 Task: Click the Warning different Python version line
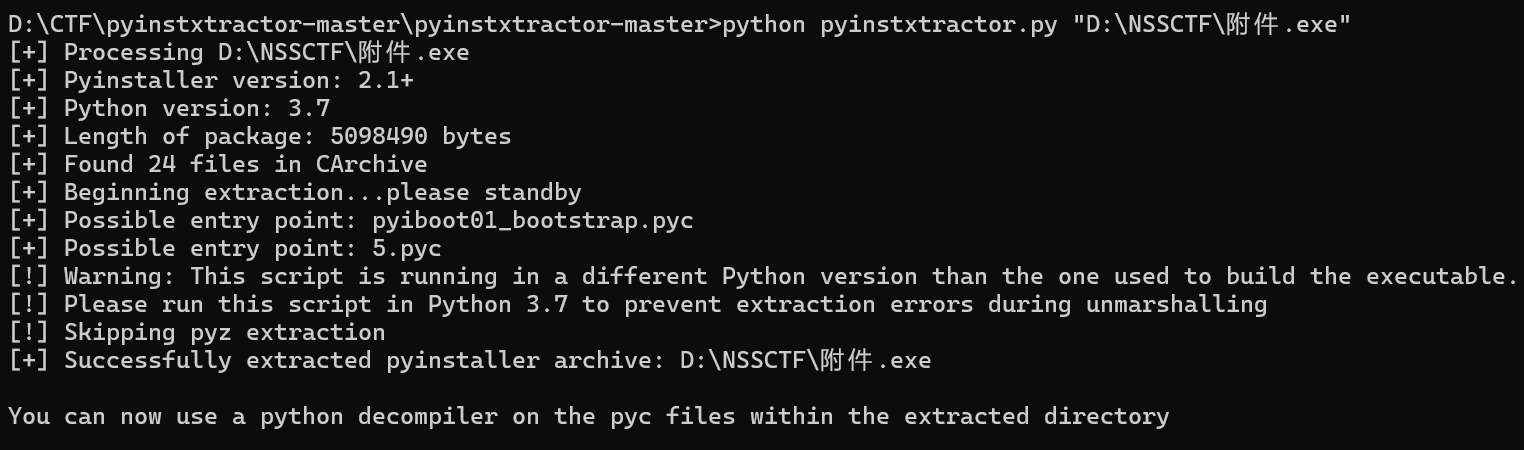[x=763, y=276]
